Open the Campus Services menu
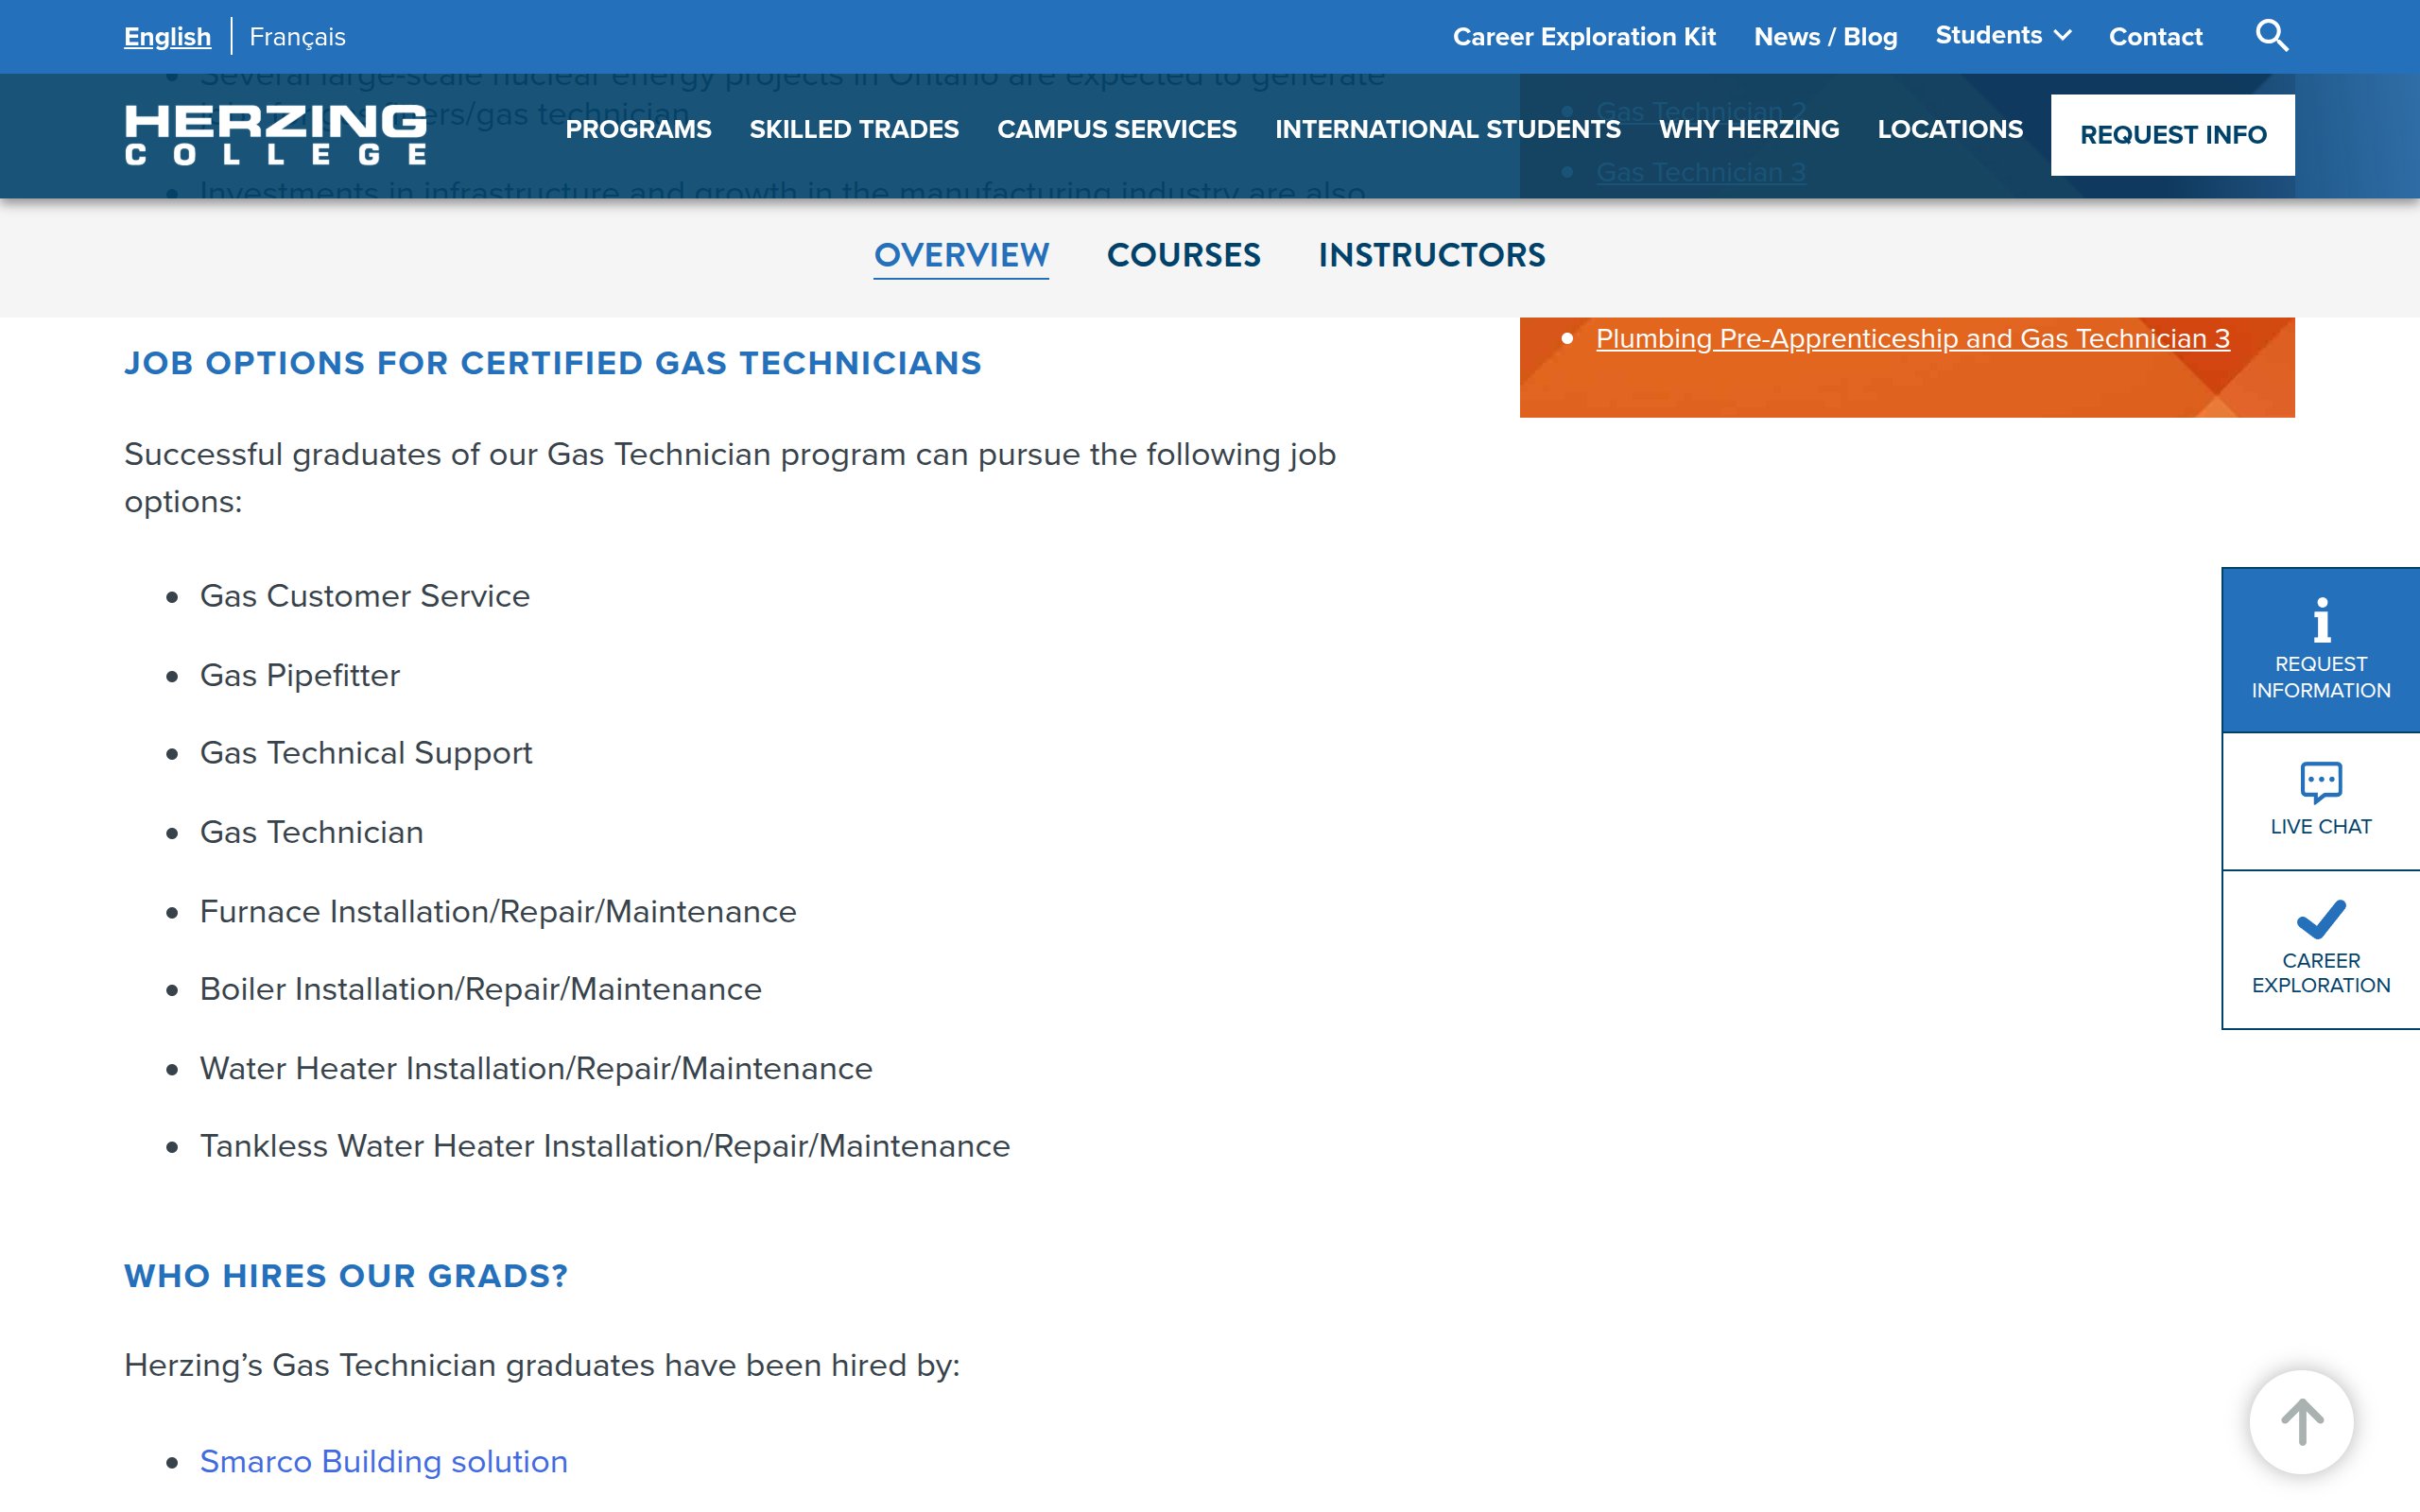The image size is (2420, 1512). (x=1117, y=129)
